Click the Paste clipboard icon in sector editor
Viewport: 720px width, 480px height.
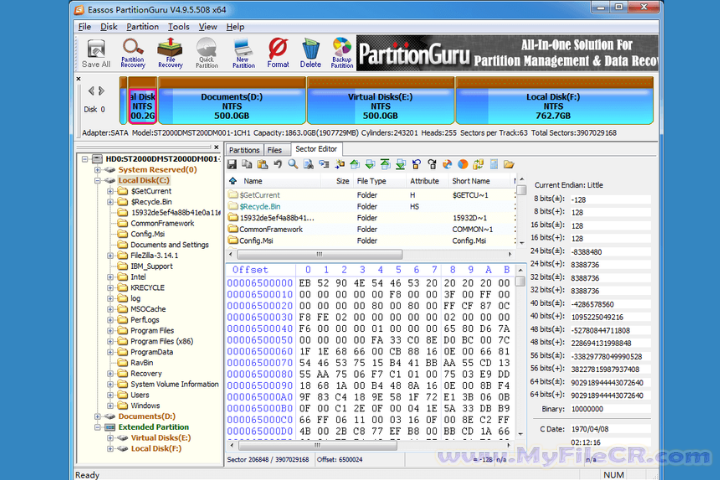click(262, 164)
